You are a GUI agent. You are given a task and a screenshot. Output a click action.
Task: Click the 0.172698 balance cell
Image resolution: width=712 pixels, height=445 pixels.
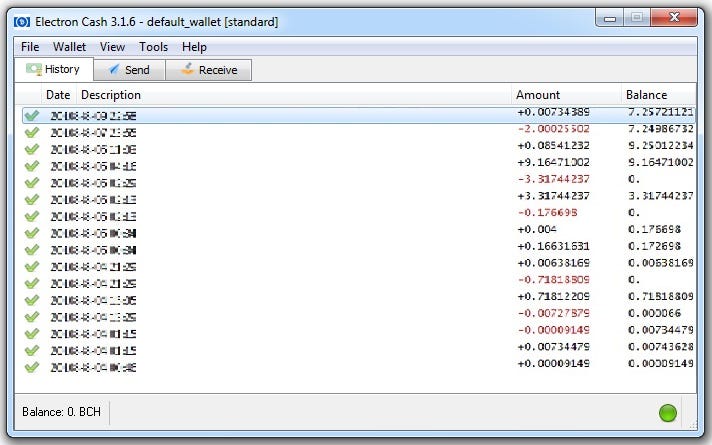[654, 246]
